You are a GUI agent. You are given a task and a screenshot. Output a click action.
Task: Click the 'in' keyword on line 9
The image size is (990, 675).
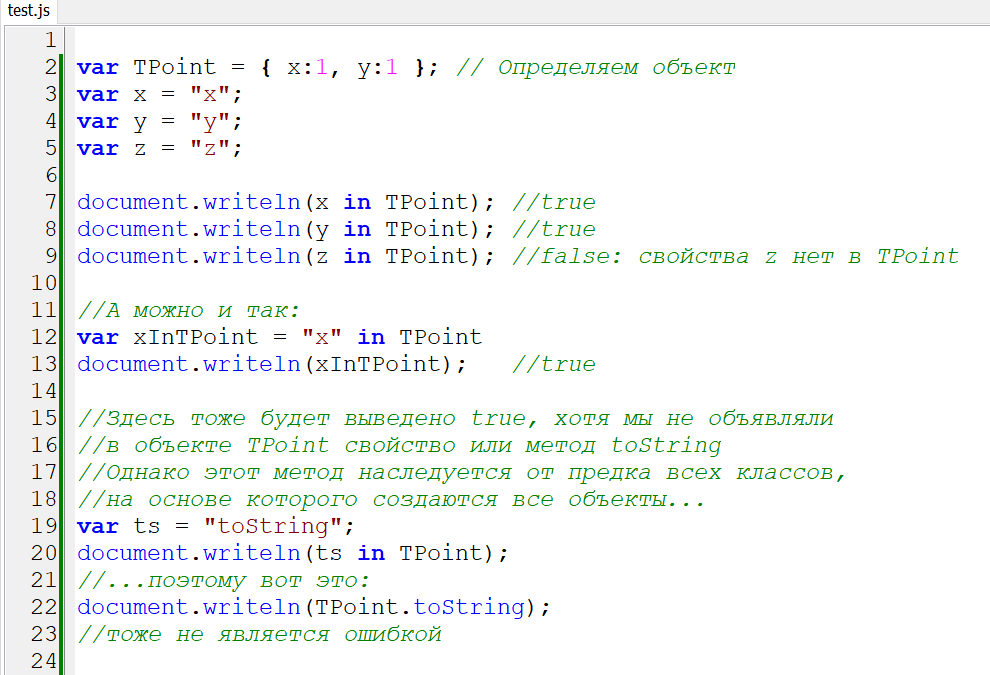pos(357,256)
